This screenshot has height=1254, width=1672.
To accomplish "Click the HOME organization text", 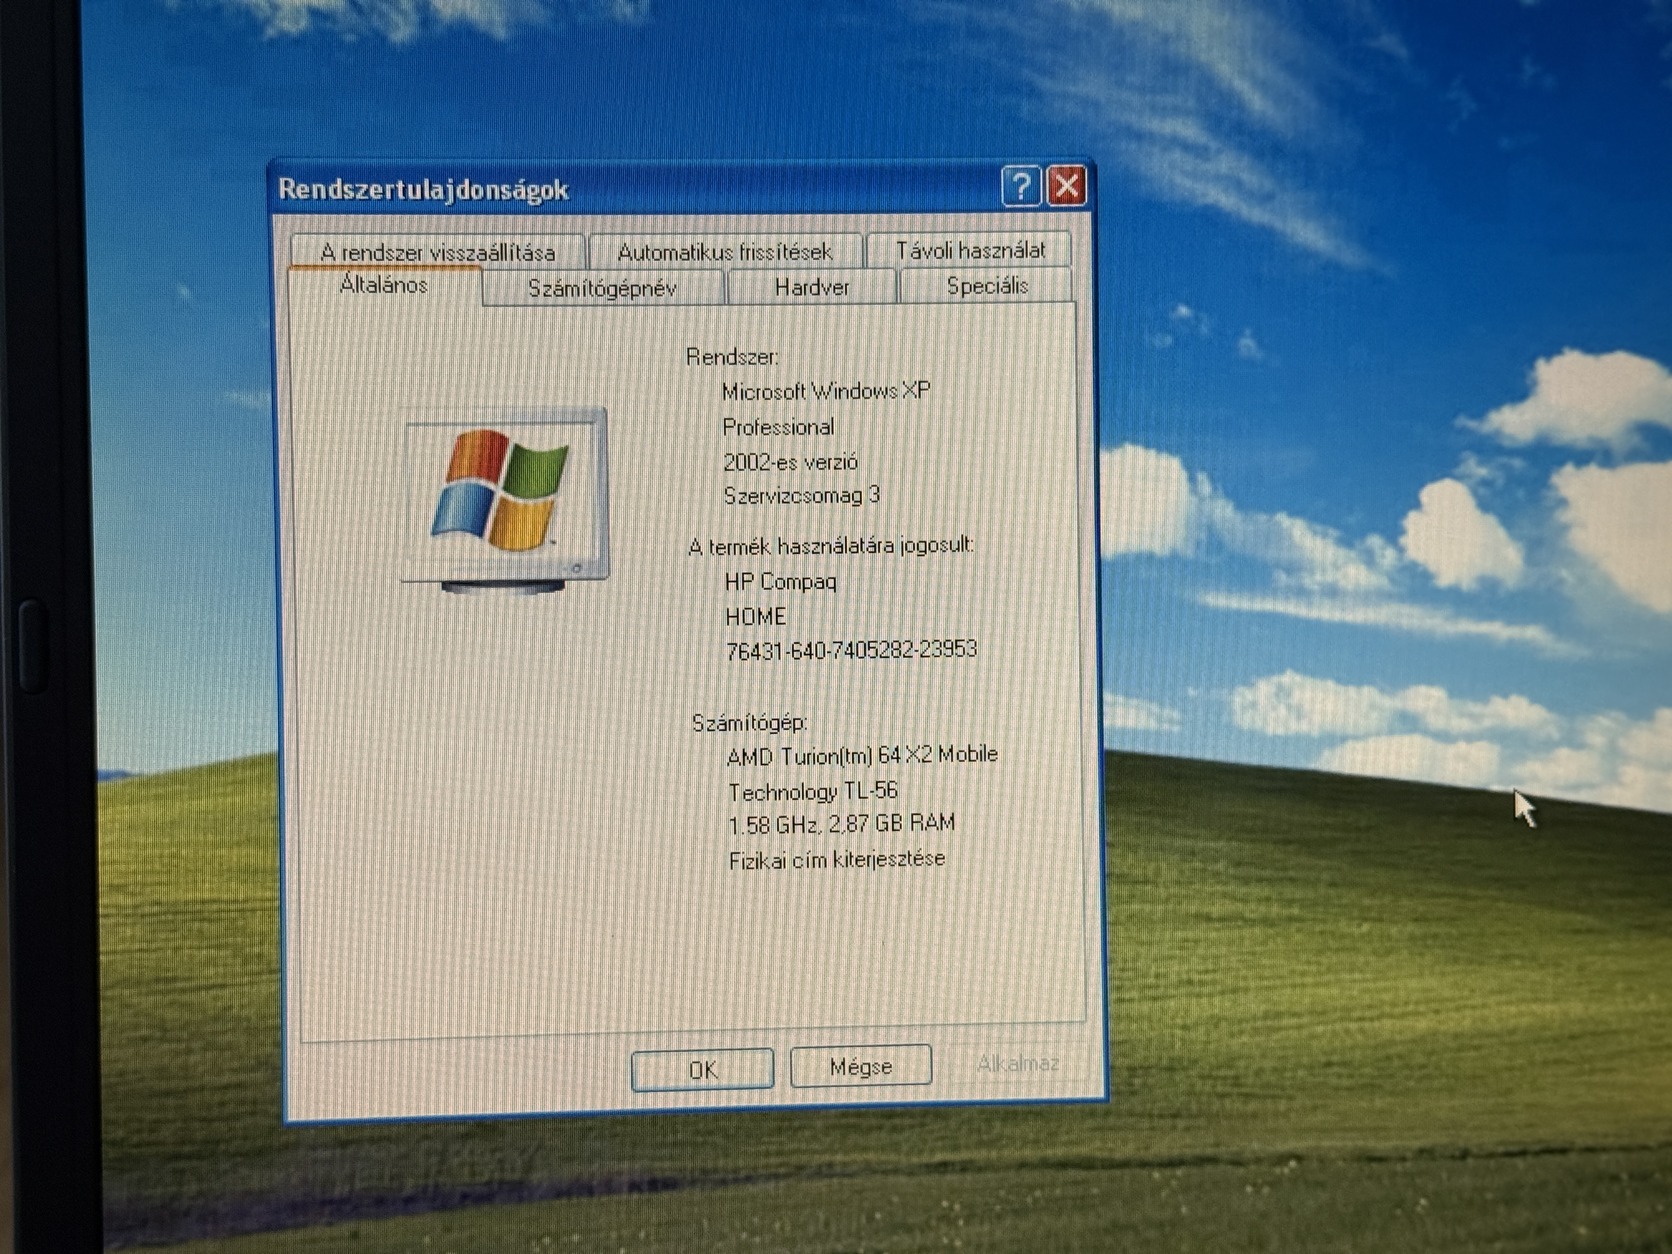I will [756, 616].
